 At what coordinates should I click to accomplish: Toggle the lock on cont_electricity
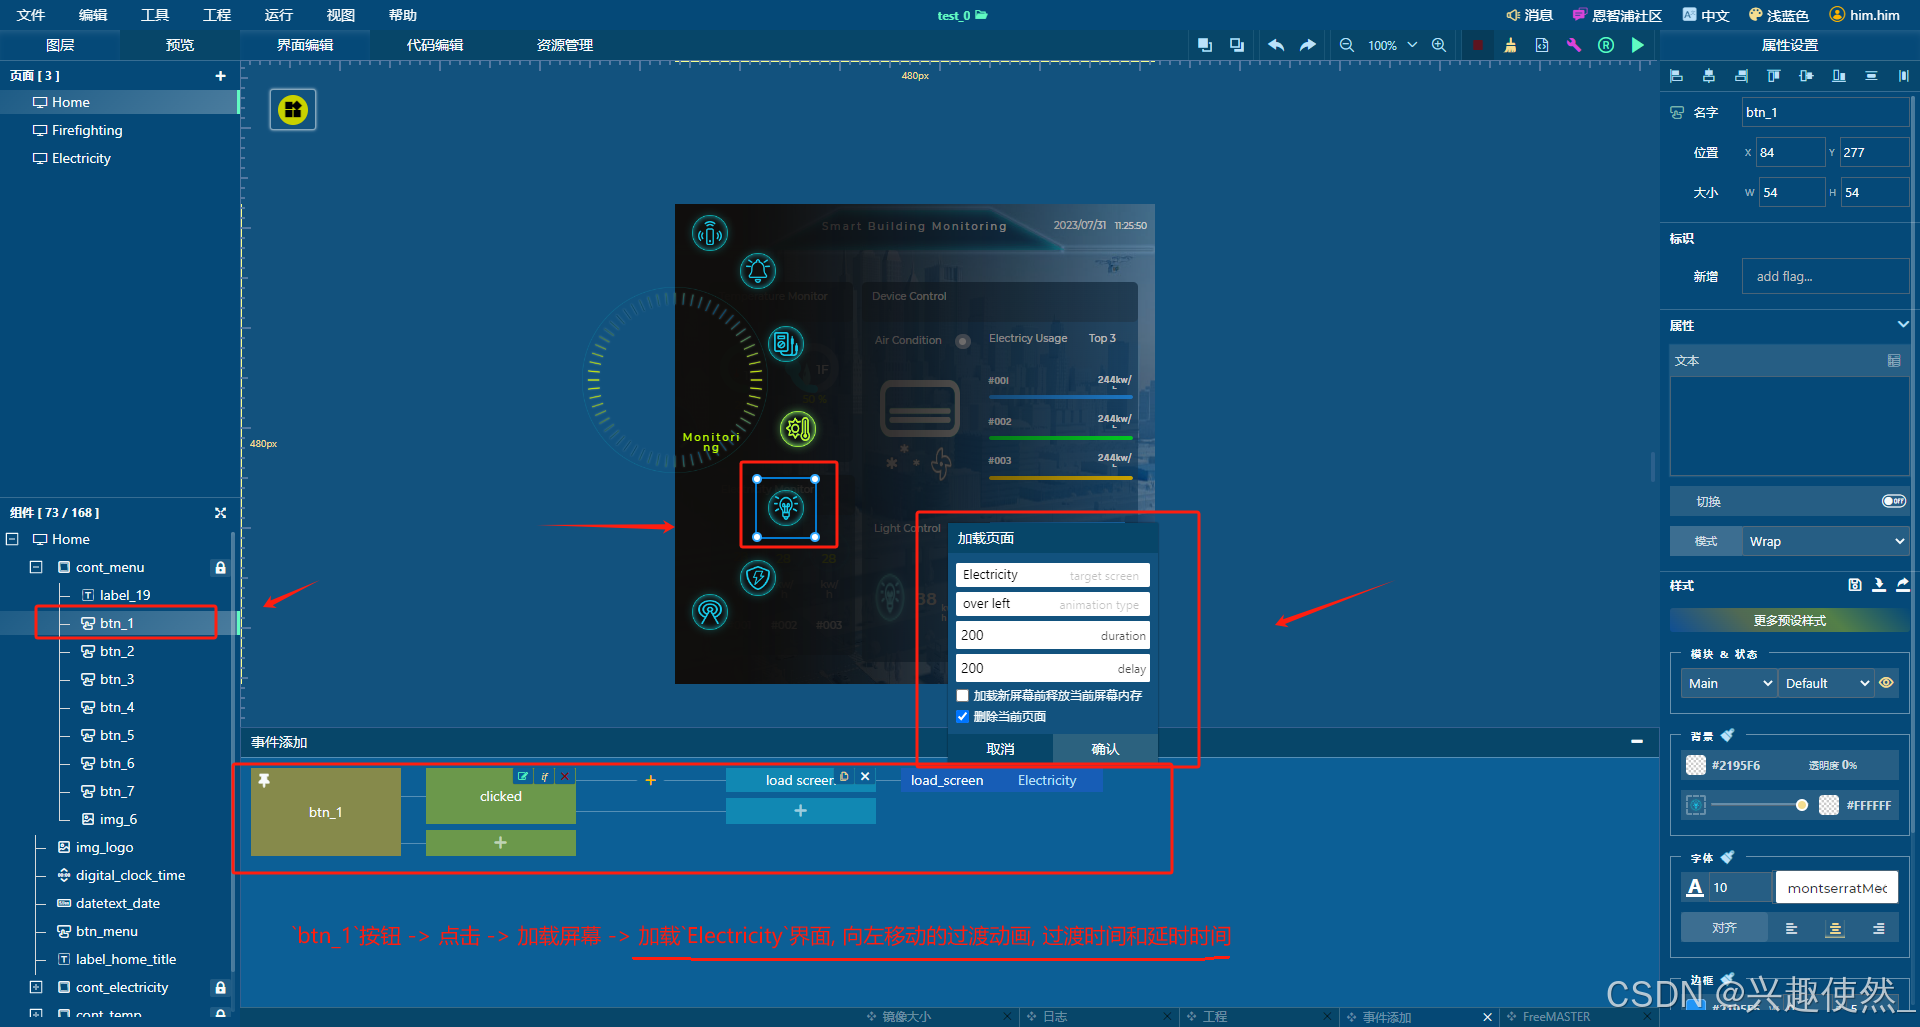point(220,987)
